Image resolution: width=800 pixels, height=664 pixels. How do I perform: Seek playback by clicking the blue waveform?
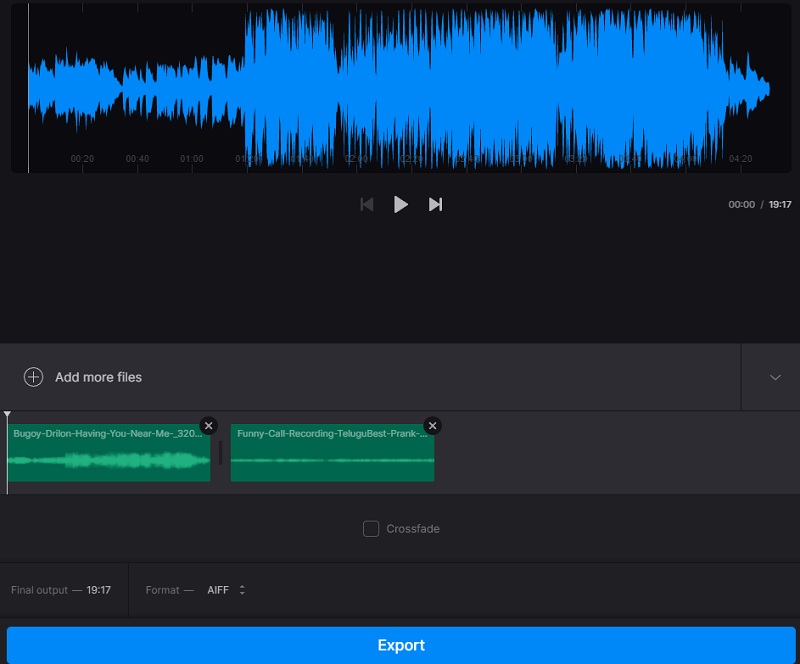click(400, 85)
